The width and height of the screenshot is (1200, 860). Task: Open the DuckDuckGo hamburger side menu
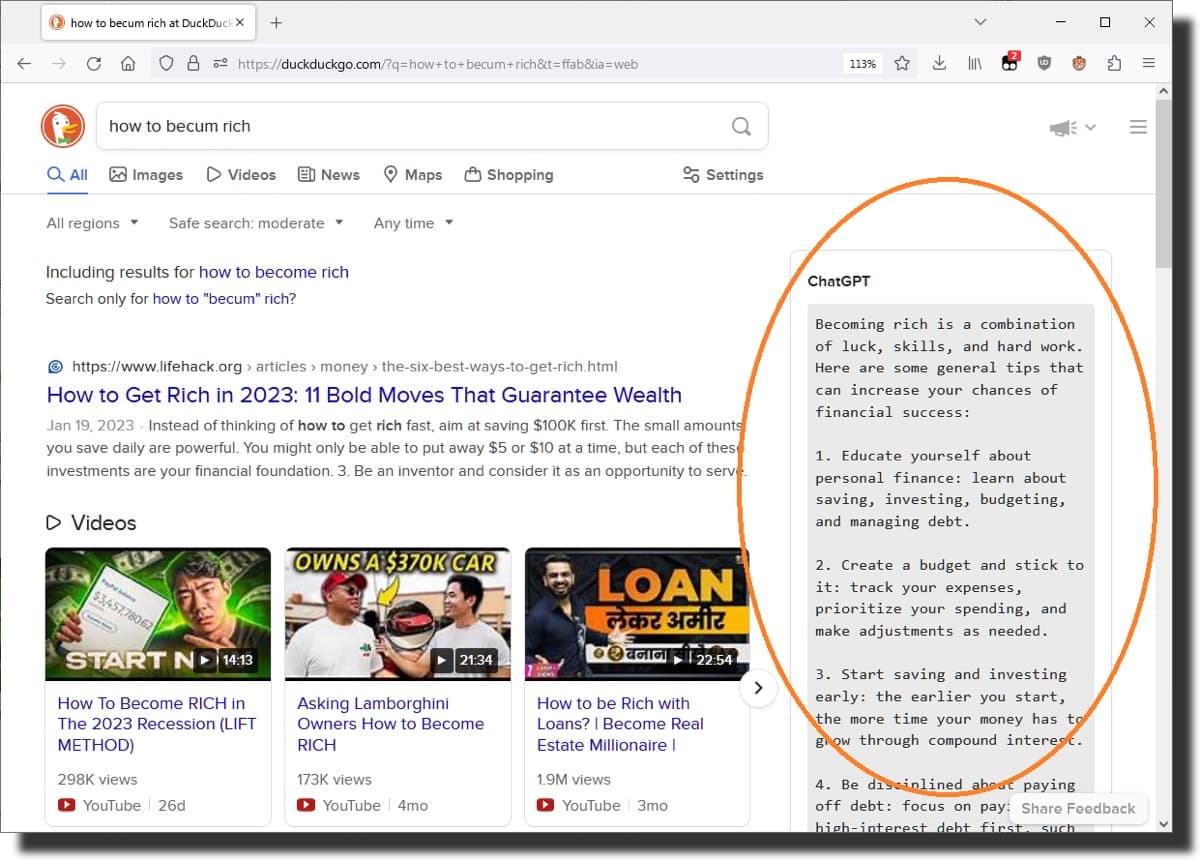coord(1138,127)
